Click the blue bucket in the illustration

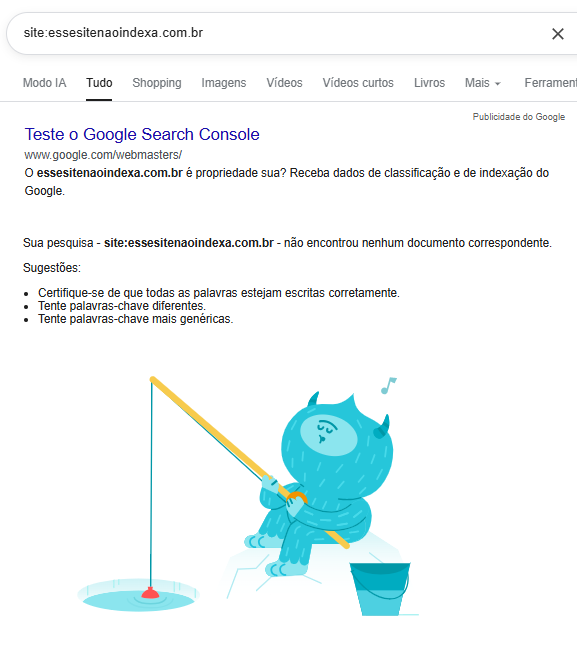click(380, 589)
